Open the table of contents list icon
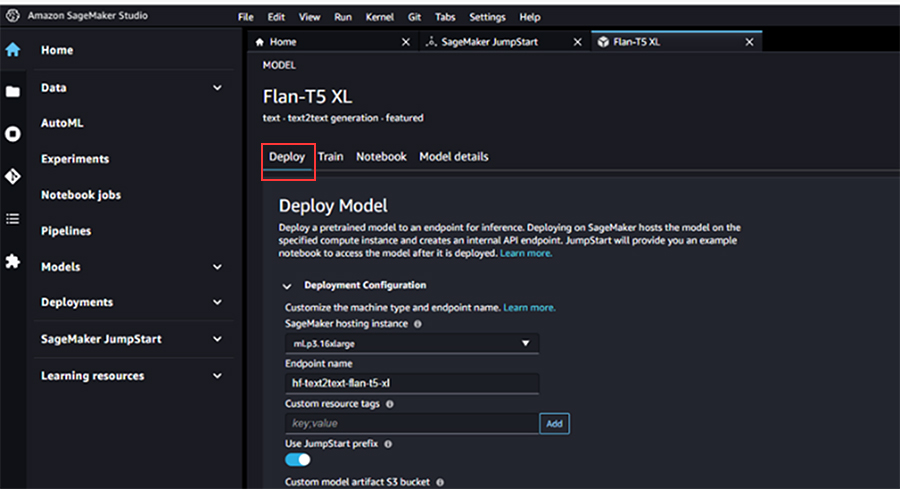Viewport: 900px width, 489px height. pos(13,219)
